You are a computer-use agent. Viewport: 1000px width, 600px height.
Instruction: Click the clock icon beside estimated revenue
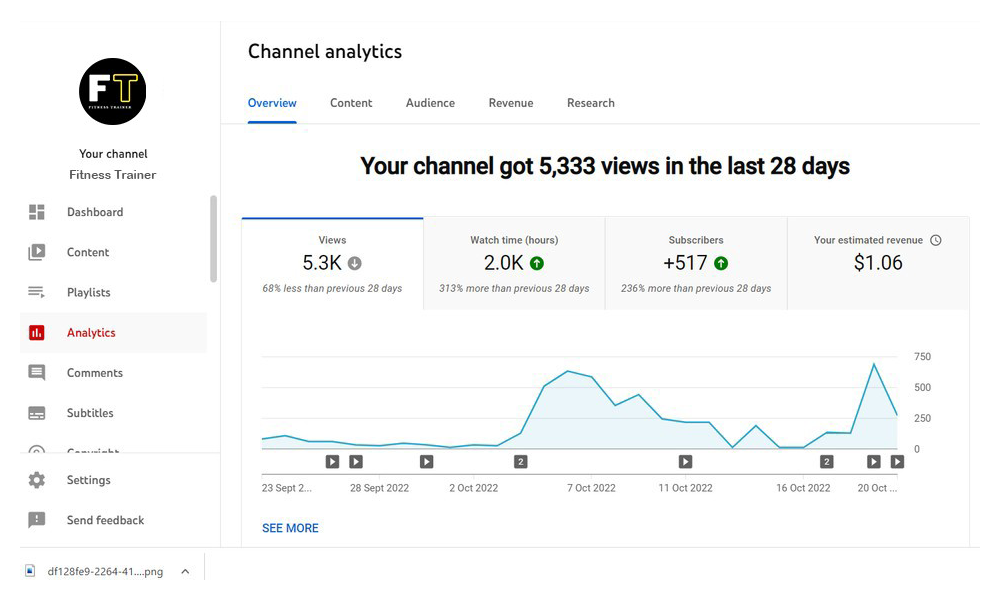point(936,240)
